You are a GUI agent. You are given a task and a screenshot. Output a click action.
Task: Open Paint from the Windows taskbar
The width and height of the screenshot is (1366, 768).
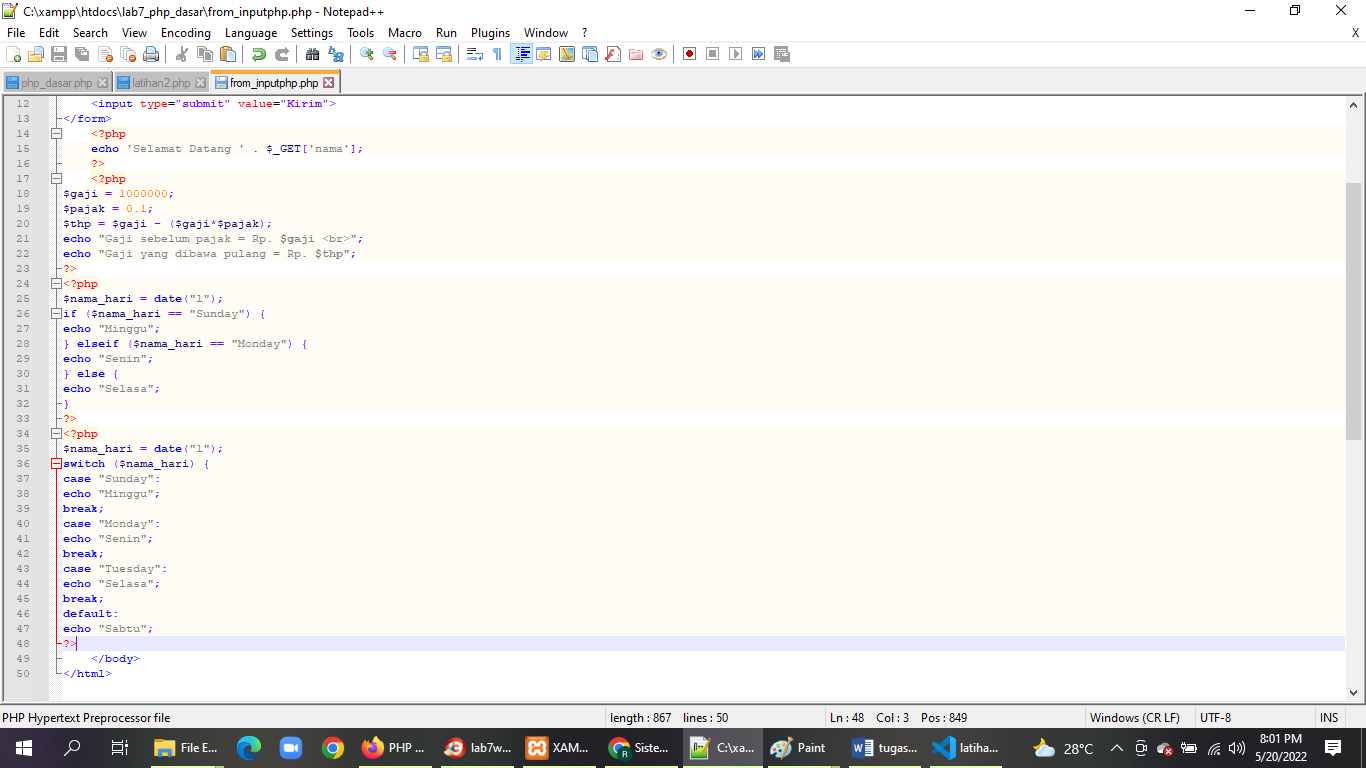coord(800,748)
